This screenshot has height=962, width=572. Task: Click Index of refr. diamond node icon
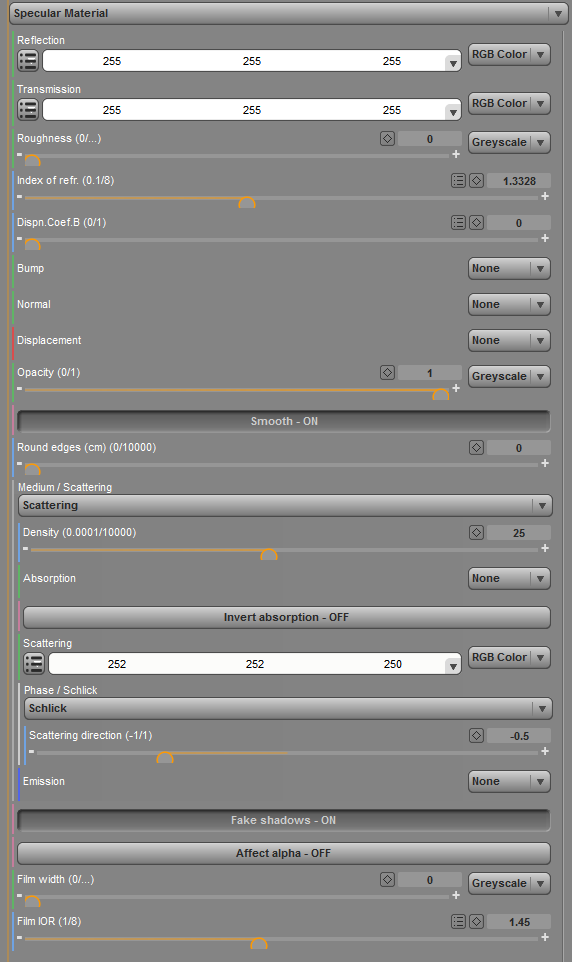point(476,180)
